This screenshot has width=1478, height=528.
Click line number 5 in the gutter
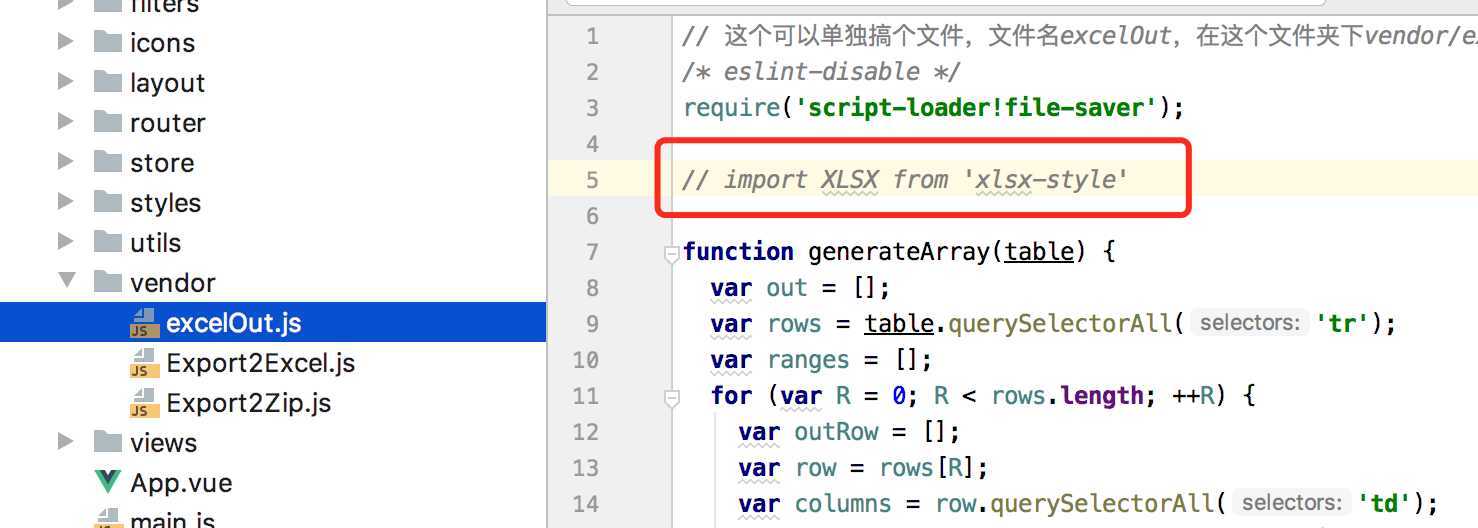pos(592,180)
